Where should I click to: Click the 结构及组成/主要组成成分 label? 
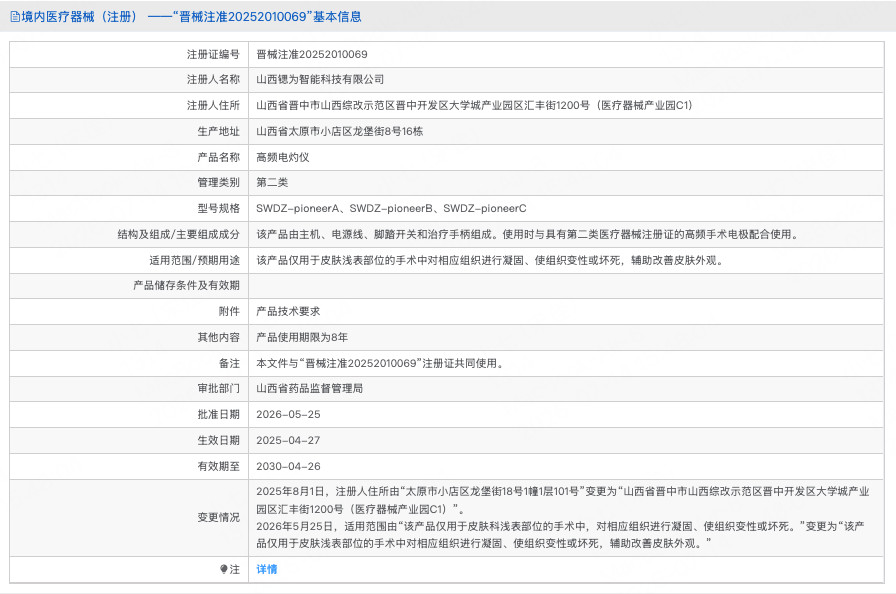point(178,234)
